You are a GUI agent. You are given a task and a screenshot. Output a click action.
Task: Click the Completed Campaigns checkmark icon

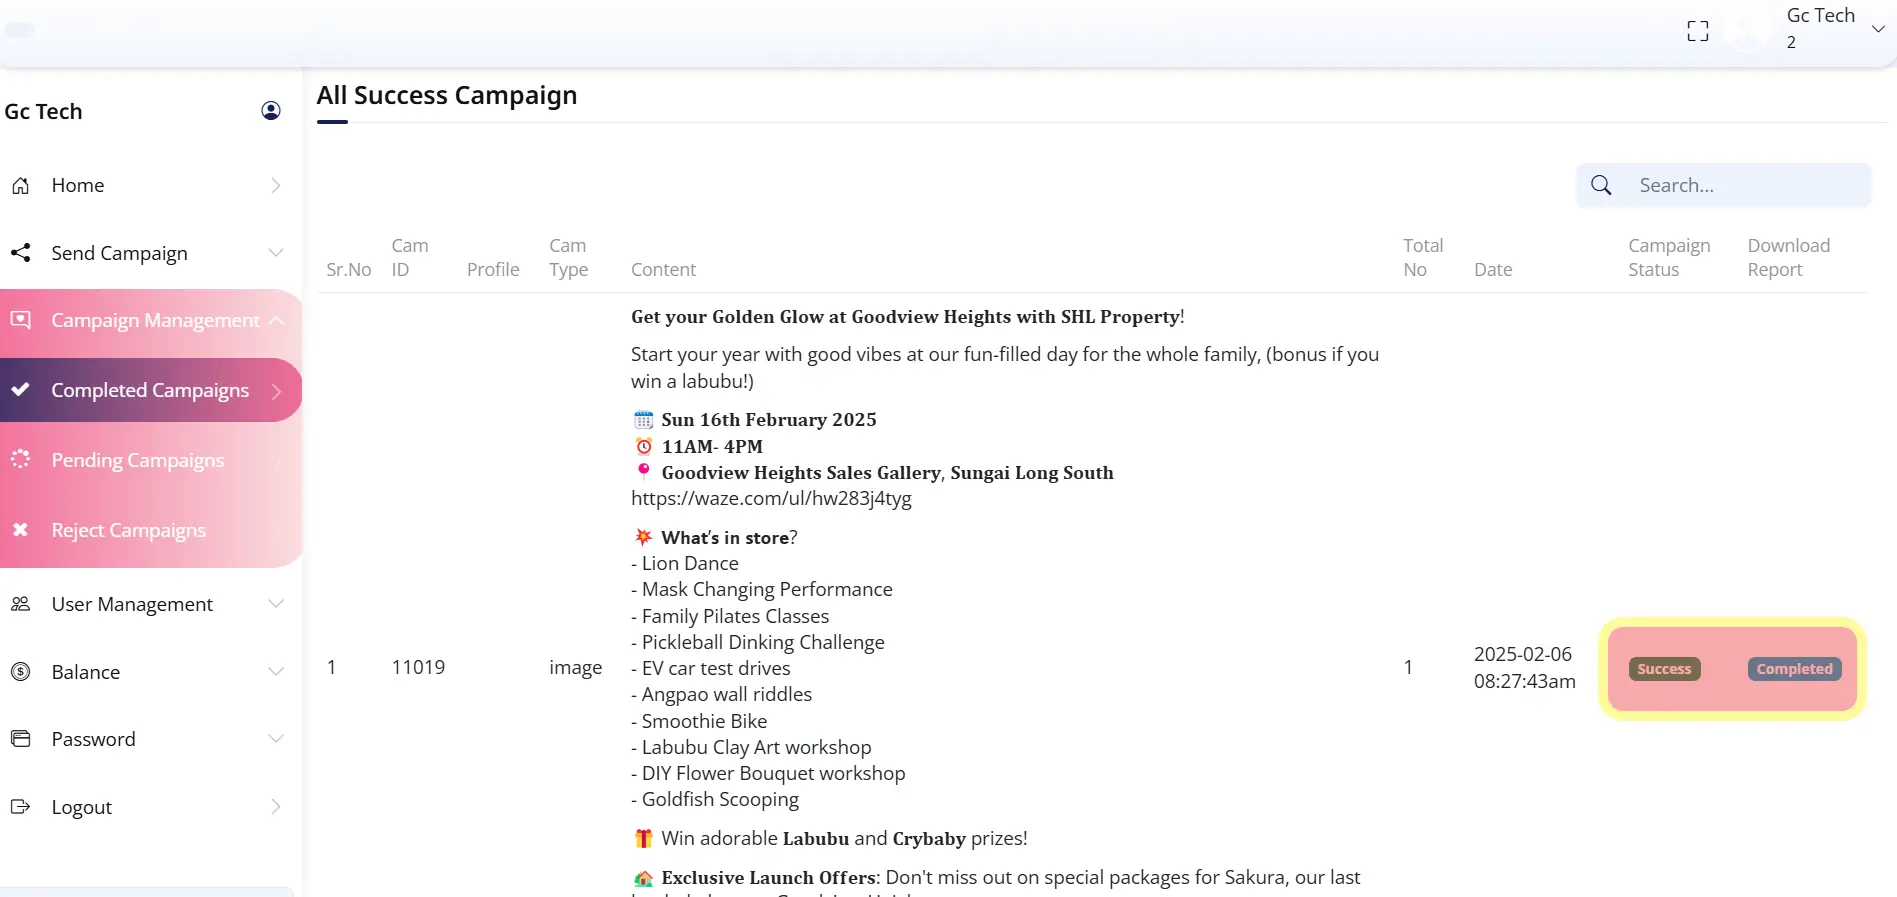[20, 389]
